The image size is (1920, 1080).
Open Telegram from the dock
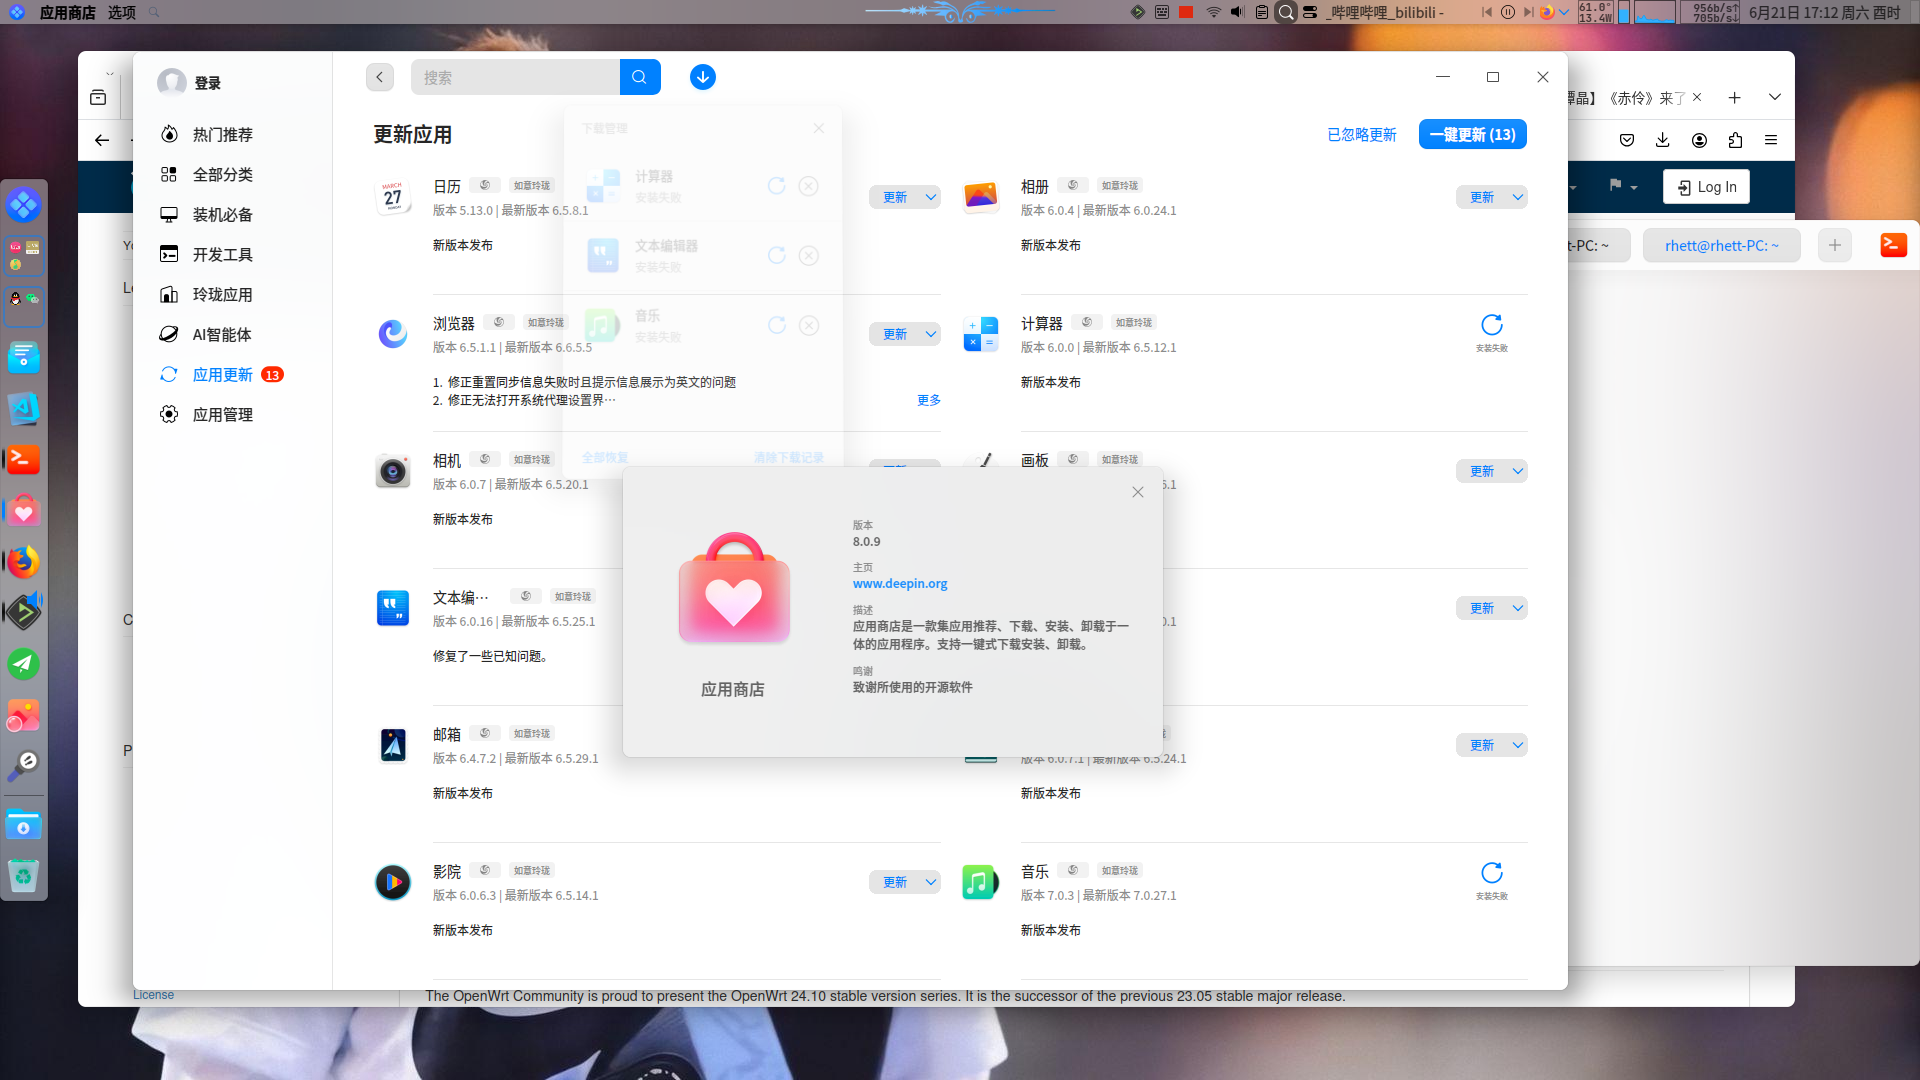point(24,664)
